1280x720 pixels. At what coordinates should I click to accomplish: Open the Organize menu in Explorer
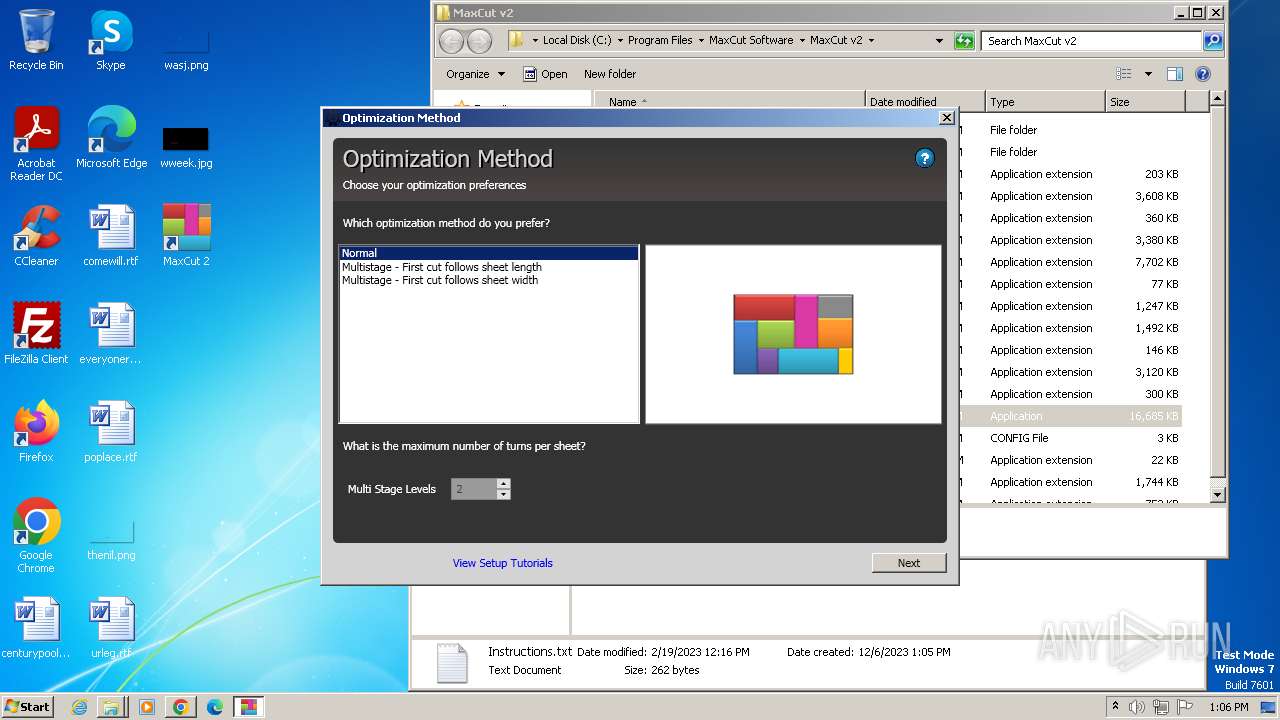pyautogui.click(x=476, y=74)
